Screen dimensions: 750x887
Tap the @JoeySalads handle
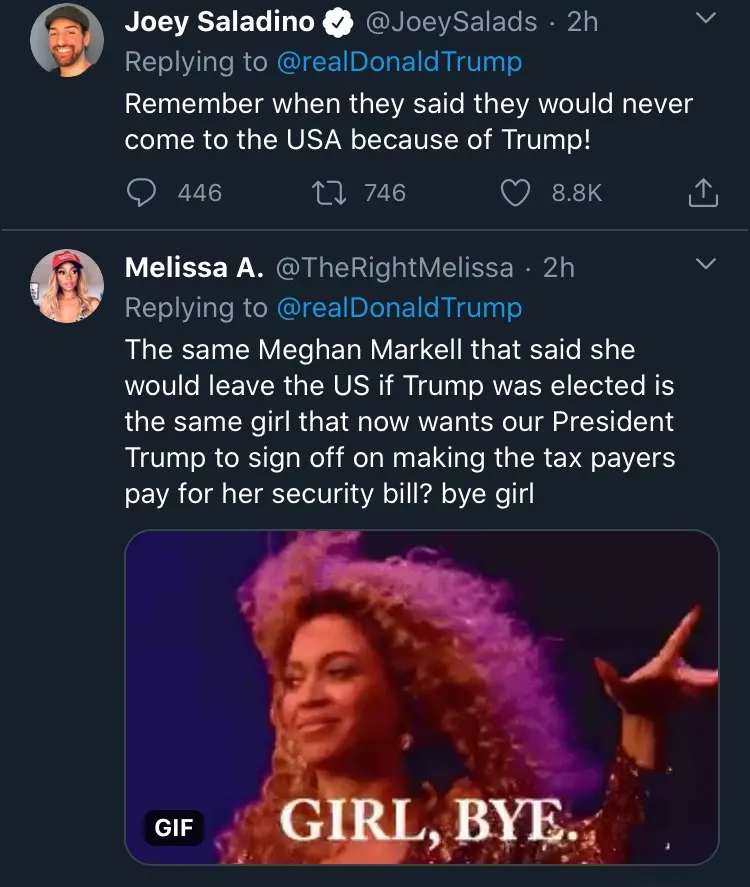[452, 22]
